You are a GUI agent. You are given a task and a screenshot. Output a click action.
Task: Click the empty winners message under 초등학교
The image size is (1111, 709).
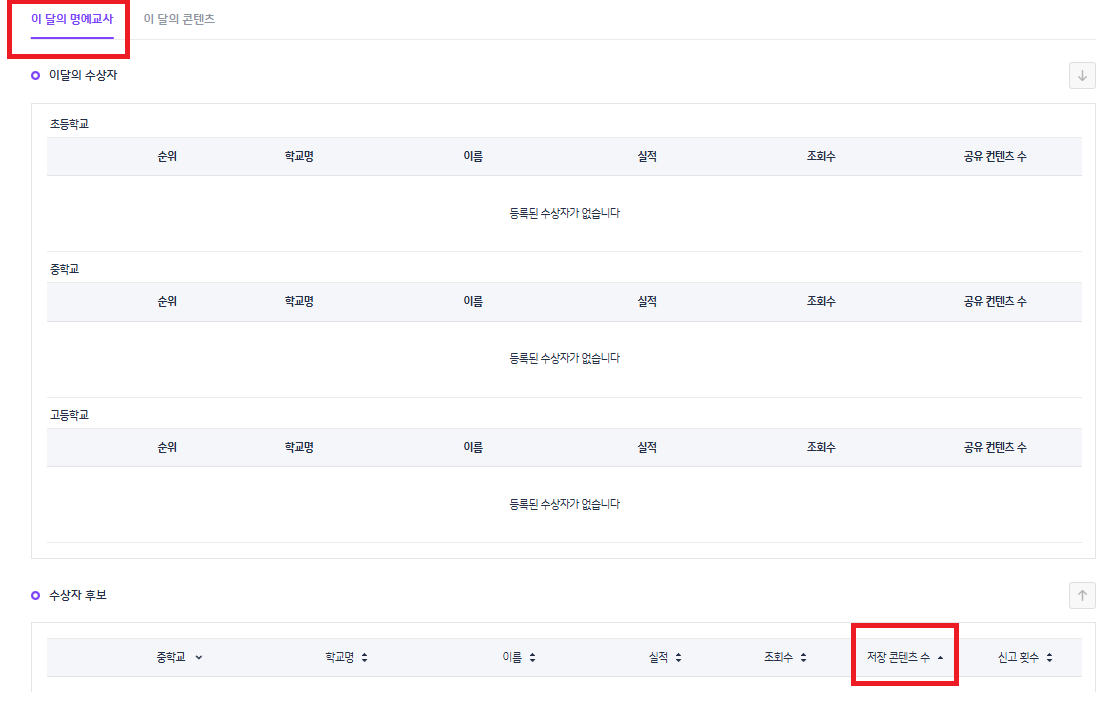(x=564, y=213)
